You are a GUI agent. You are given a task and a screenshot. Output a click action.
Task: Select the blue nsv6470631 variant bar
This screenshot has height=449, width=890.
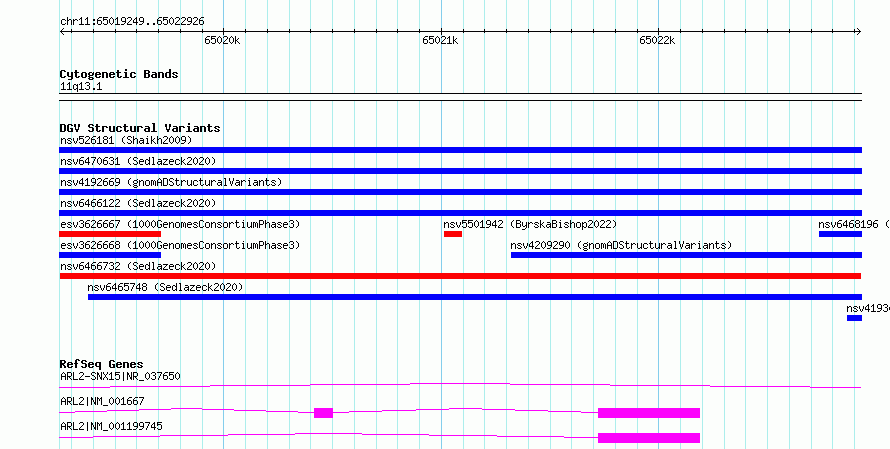tap(460, 171)
